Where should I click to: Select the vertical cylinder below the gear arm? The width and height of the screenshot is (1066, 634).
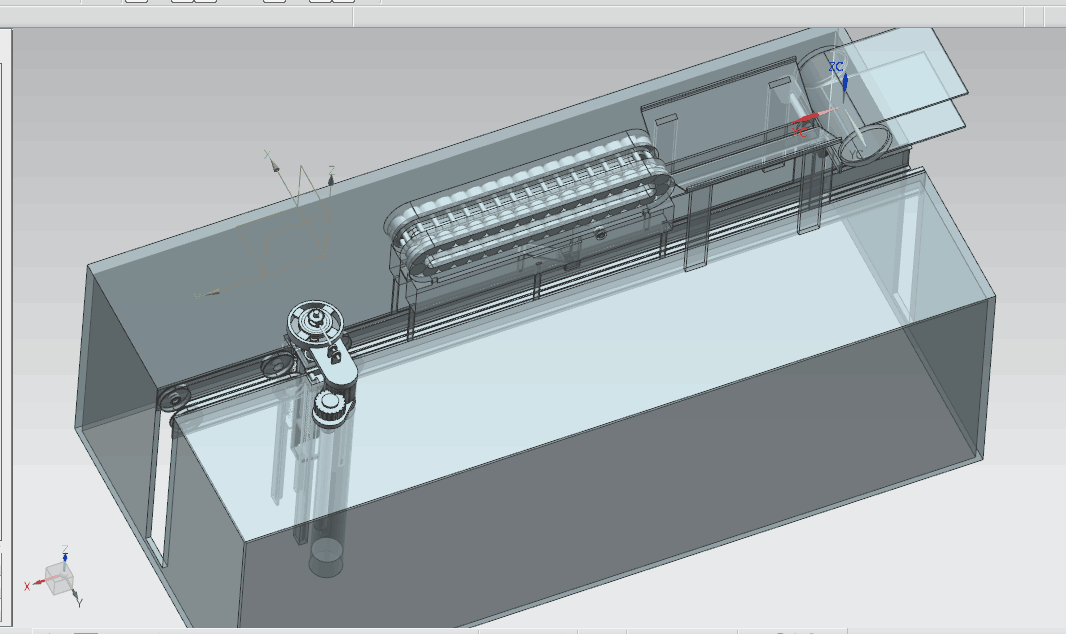(327, 503)
